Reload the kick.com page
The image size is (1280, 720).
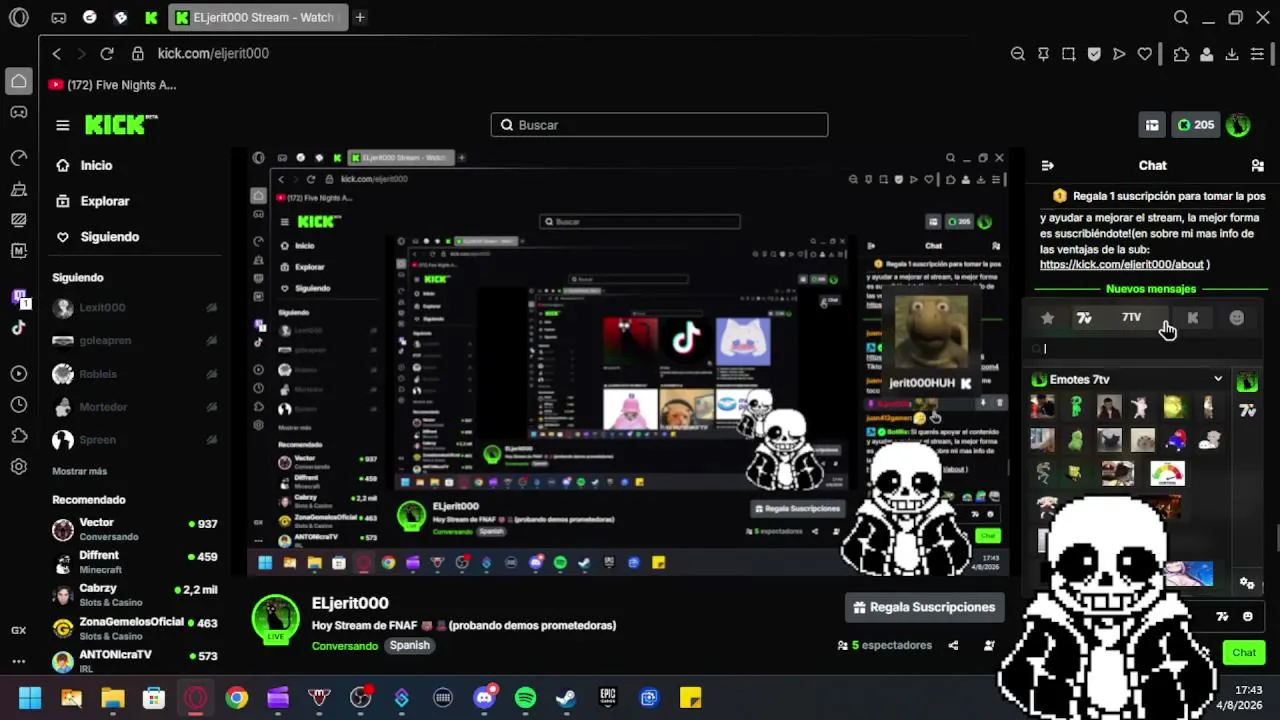(x=107, y=54)
